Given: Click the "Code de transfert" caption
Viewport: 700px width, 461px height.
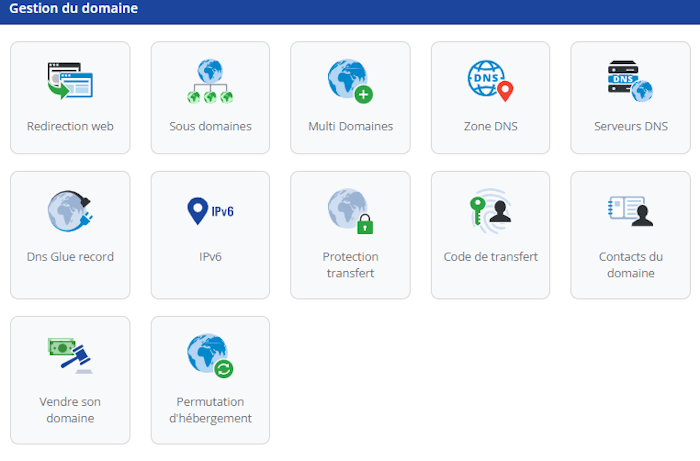Looking at the screenshot, I should [491, 257].
